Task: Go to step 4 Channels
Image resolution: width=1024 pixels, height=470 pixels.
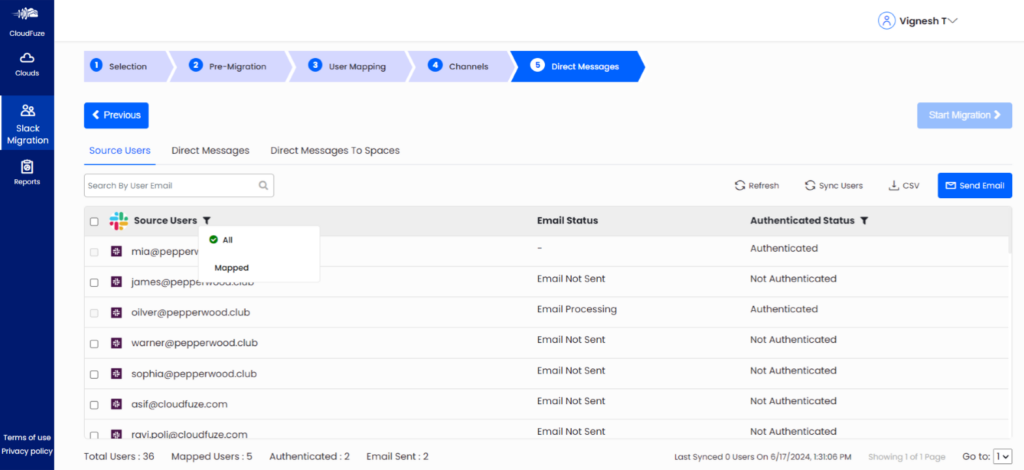Action: pos(462,66)
